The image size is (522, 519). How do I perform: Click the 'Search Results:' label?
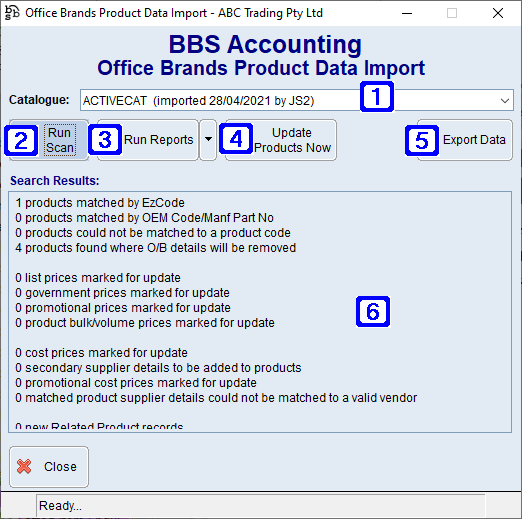[55, 181]
